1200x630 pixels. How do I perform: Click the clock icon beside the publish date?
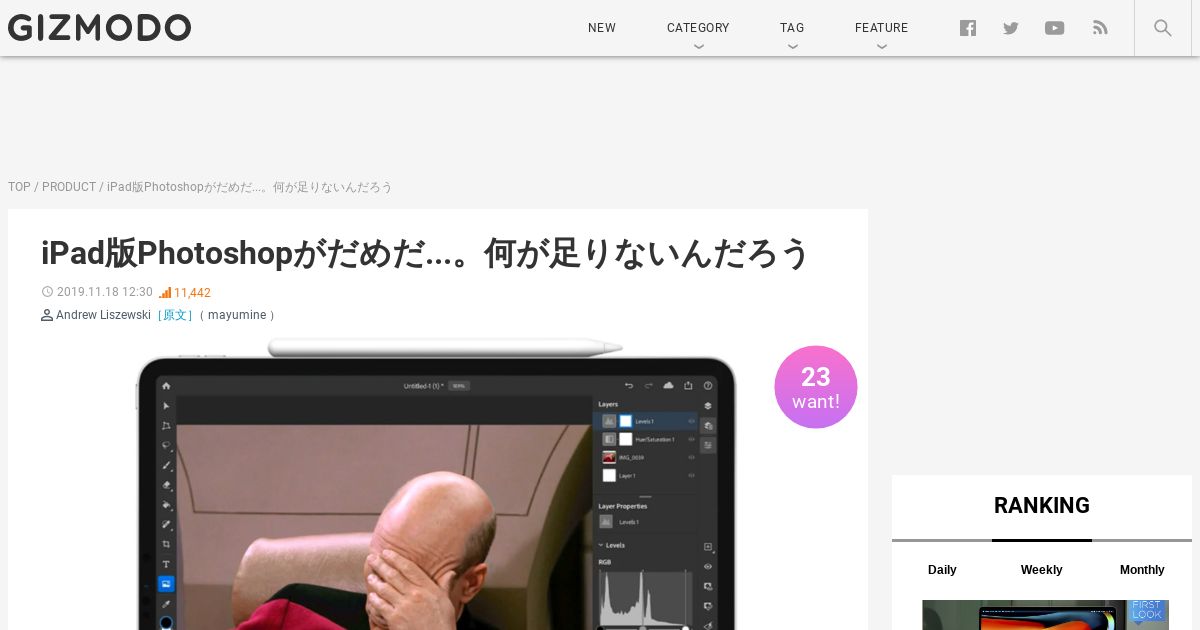click(47, 292)
